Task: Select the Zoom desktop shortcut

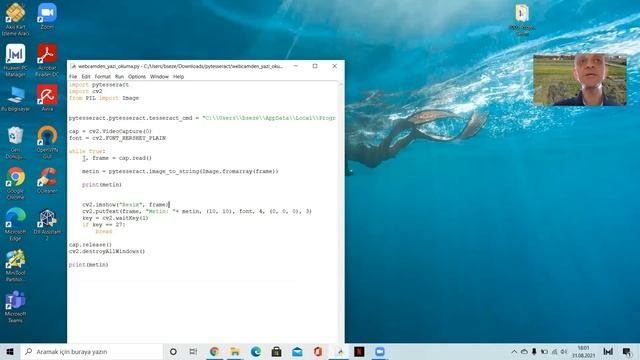Action: 47,16
